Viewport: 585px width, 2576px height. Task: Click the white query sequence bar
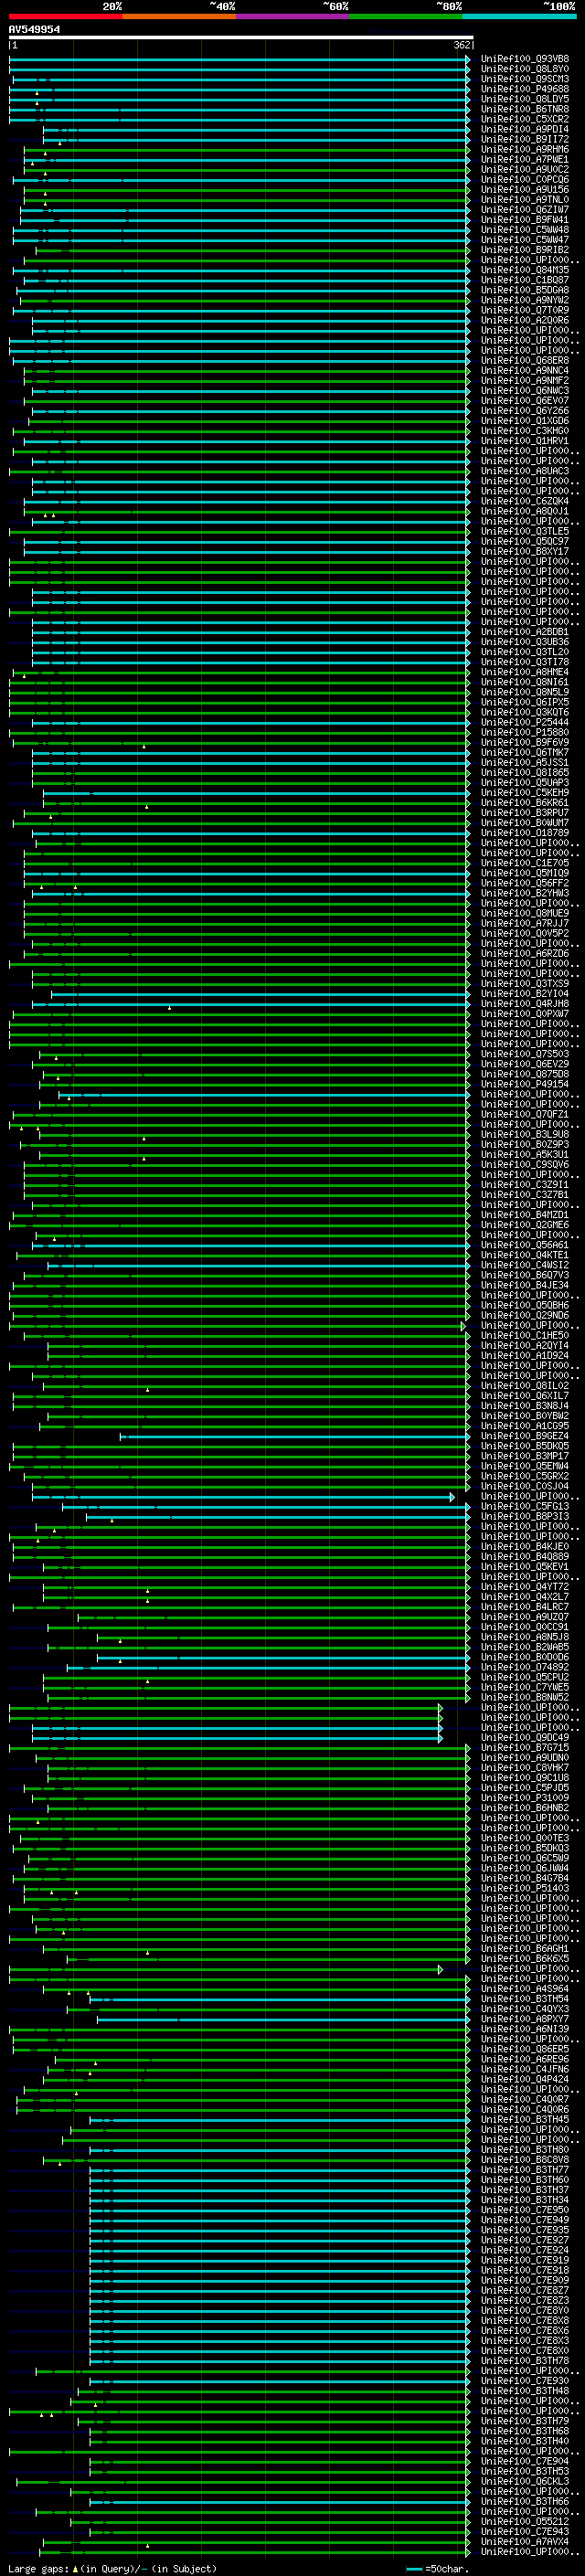[x=241, y=37]
